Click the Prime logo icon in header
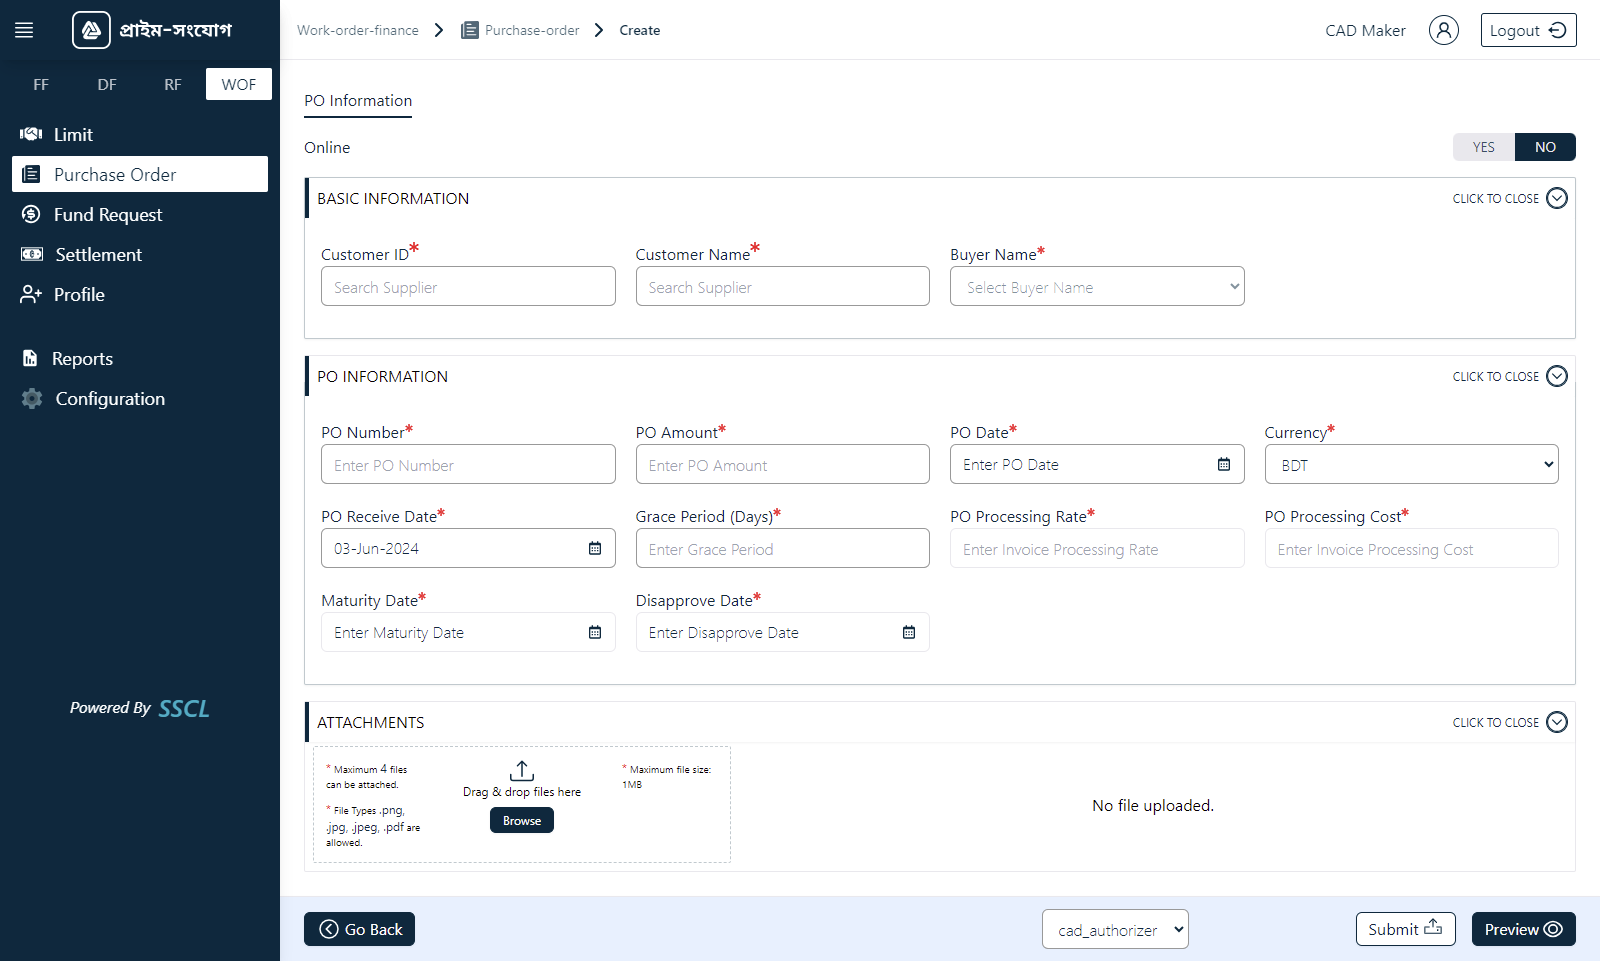 (x=91, y=30)
